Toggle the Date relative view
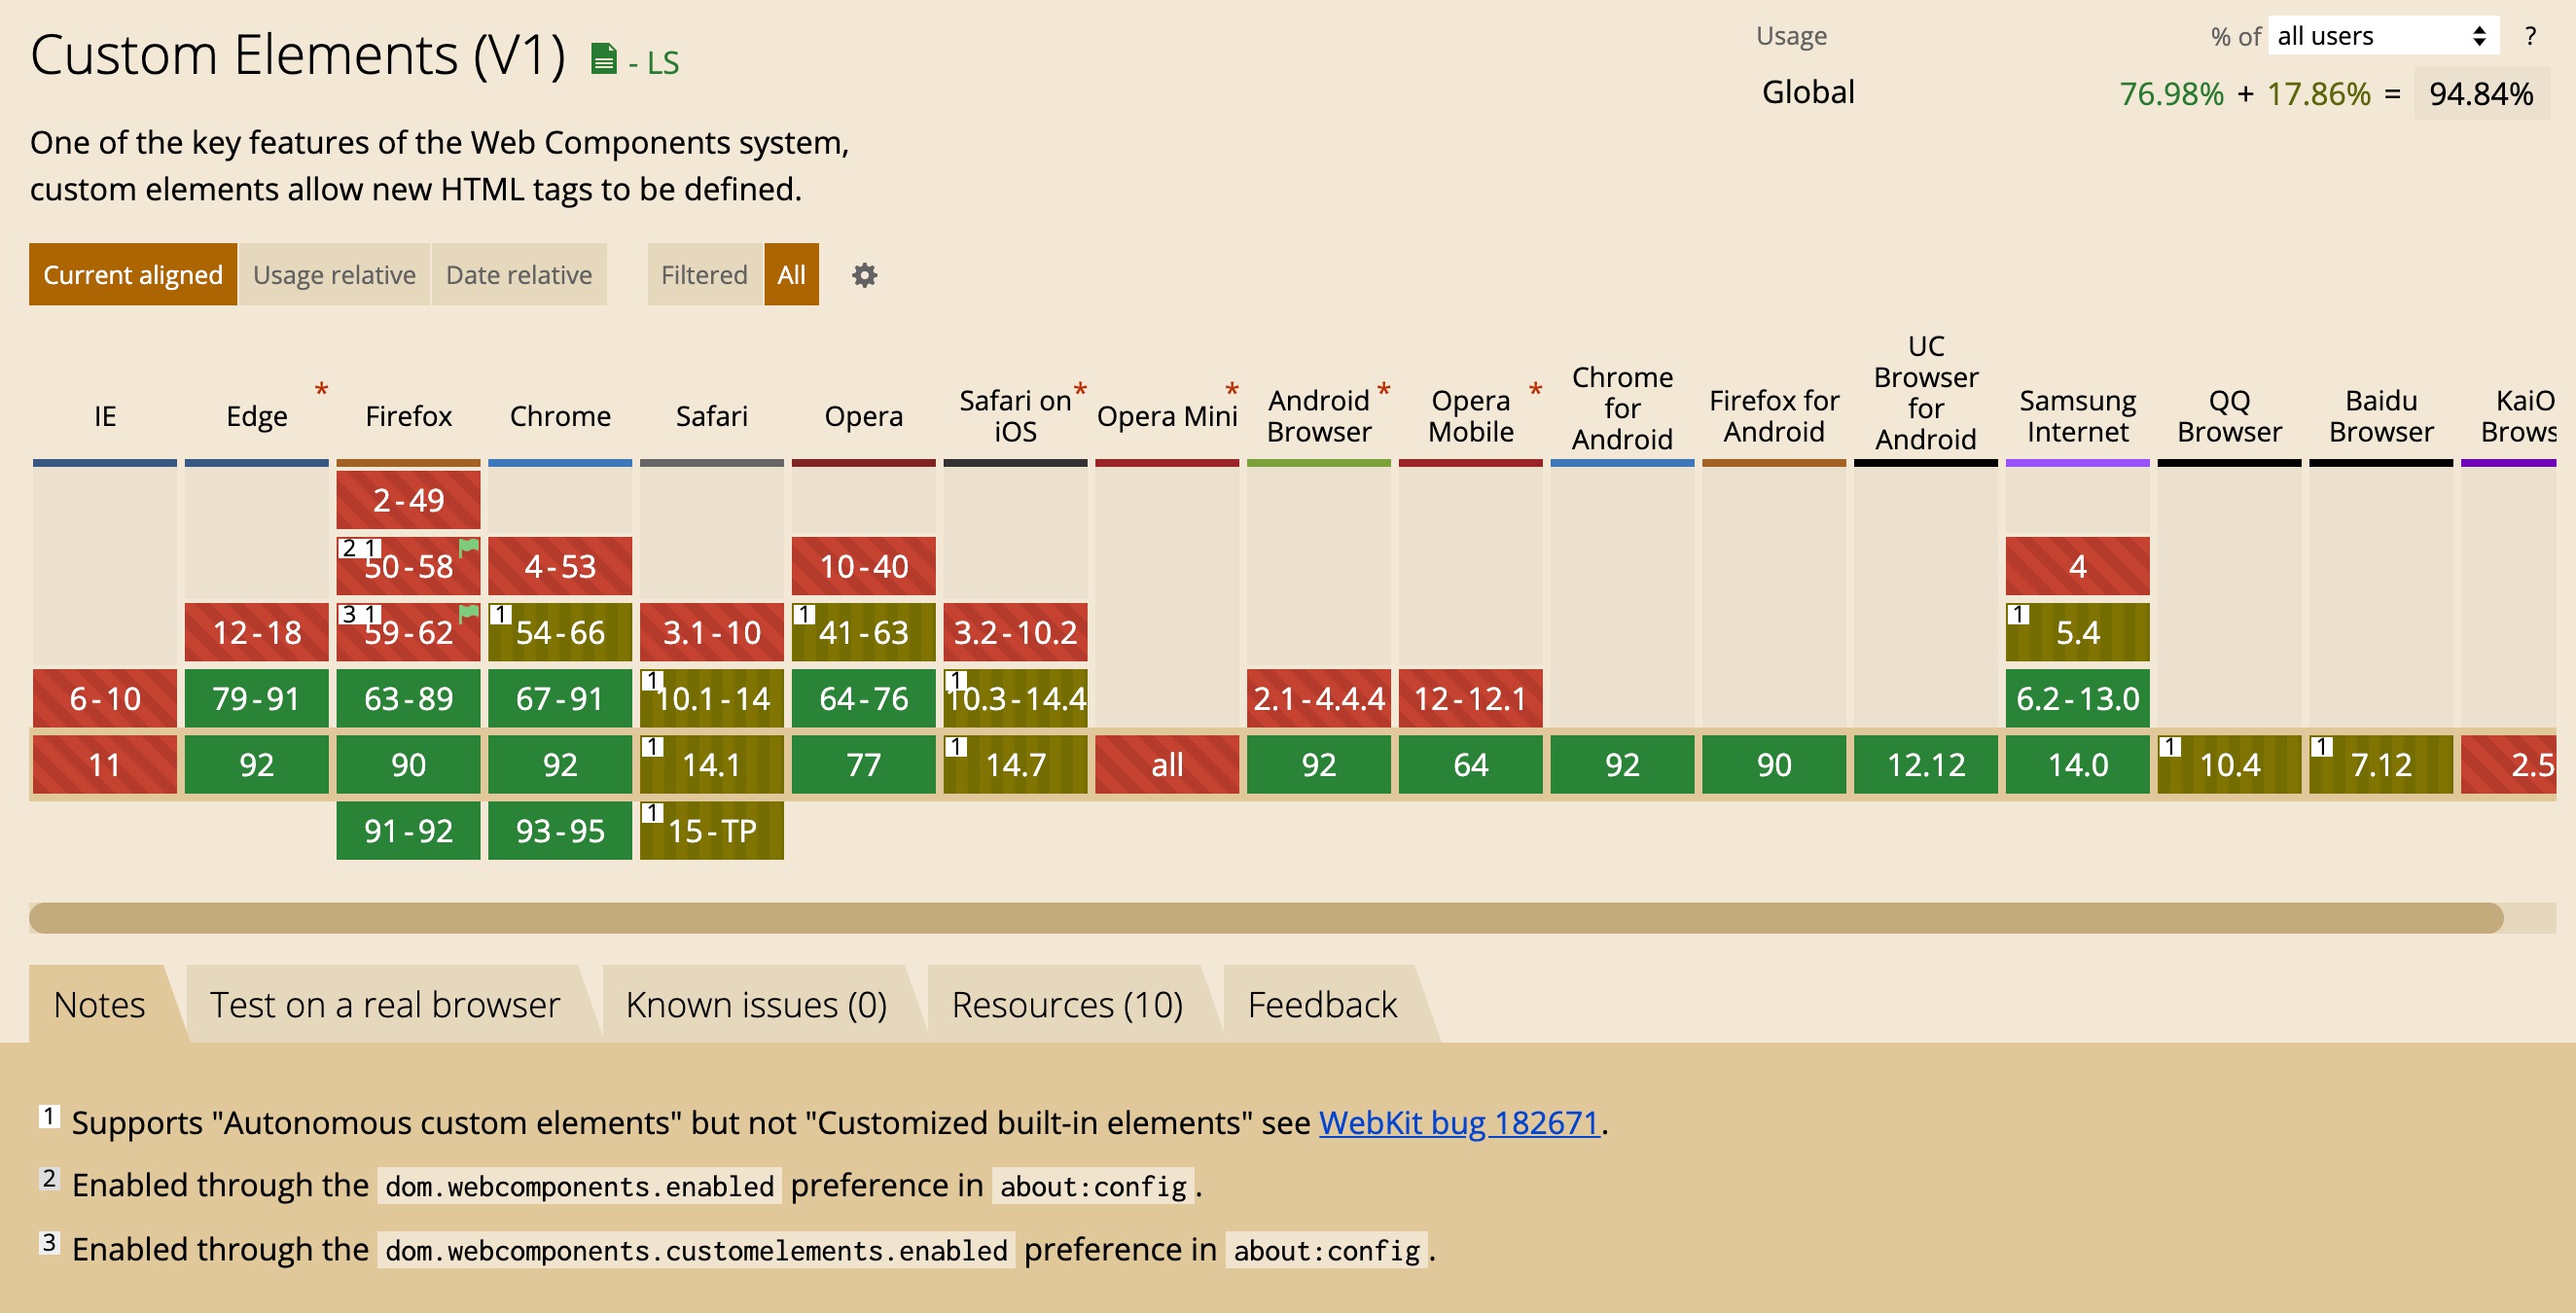2576x1313 pixels. click(x=519, y=274)
